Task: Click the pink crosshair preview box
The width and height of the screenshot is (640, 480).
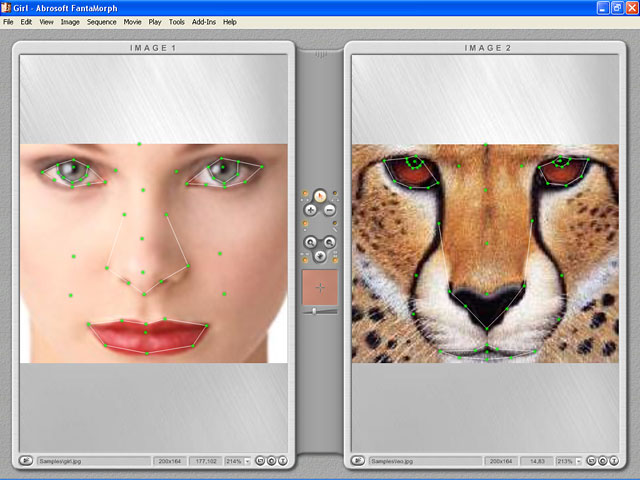Action: [320, 287]
